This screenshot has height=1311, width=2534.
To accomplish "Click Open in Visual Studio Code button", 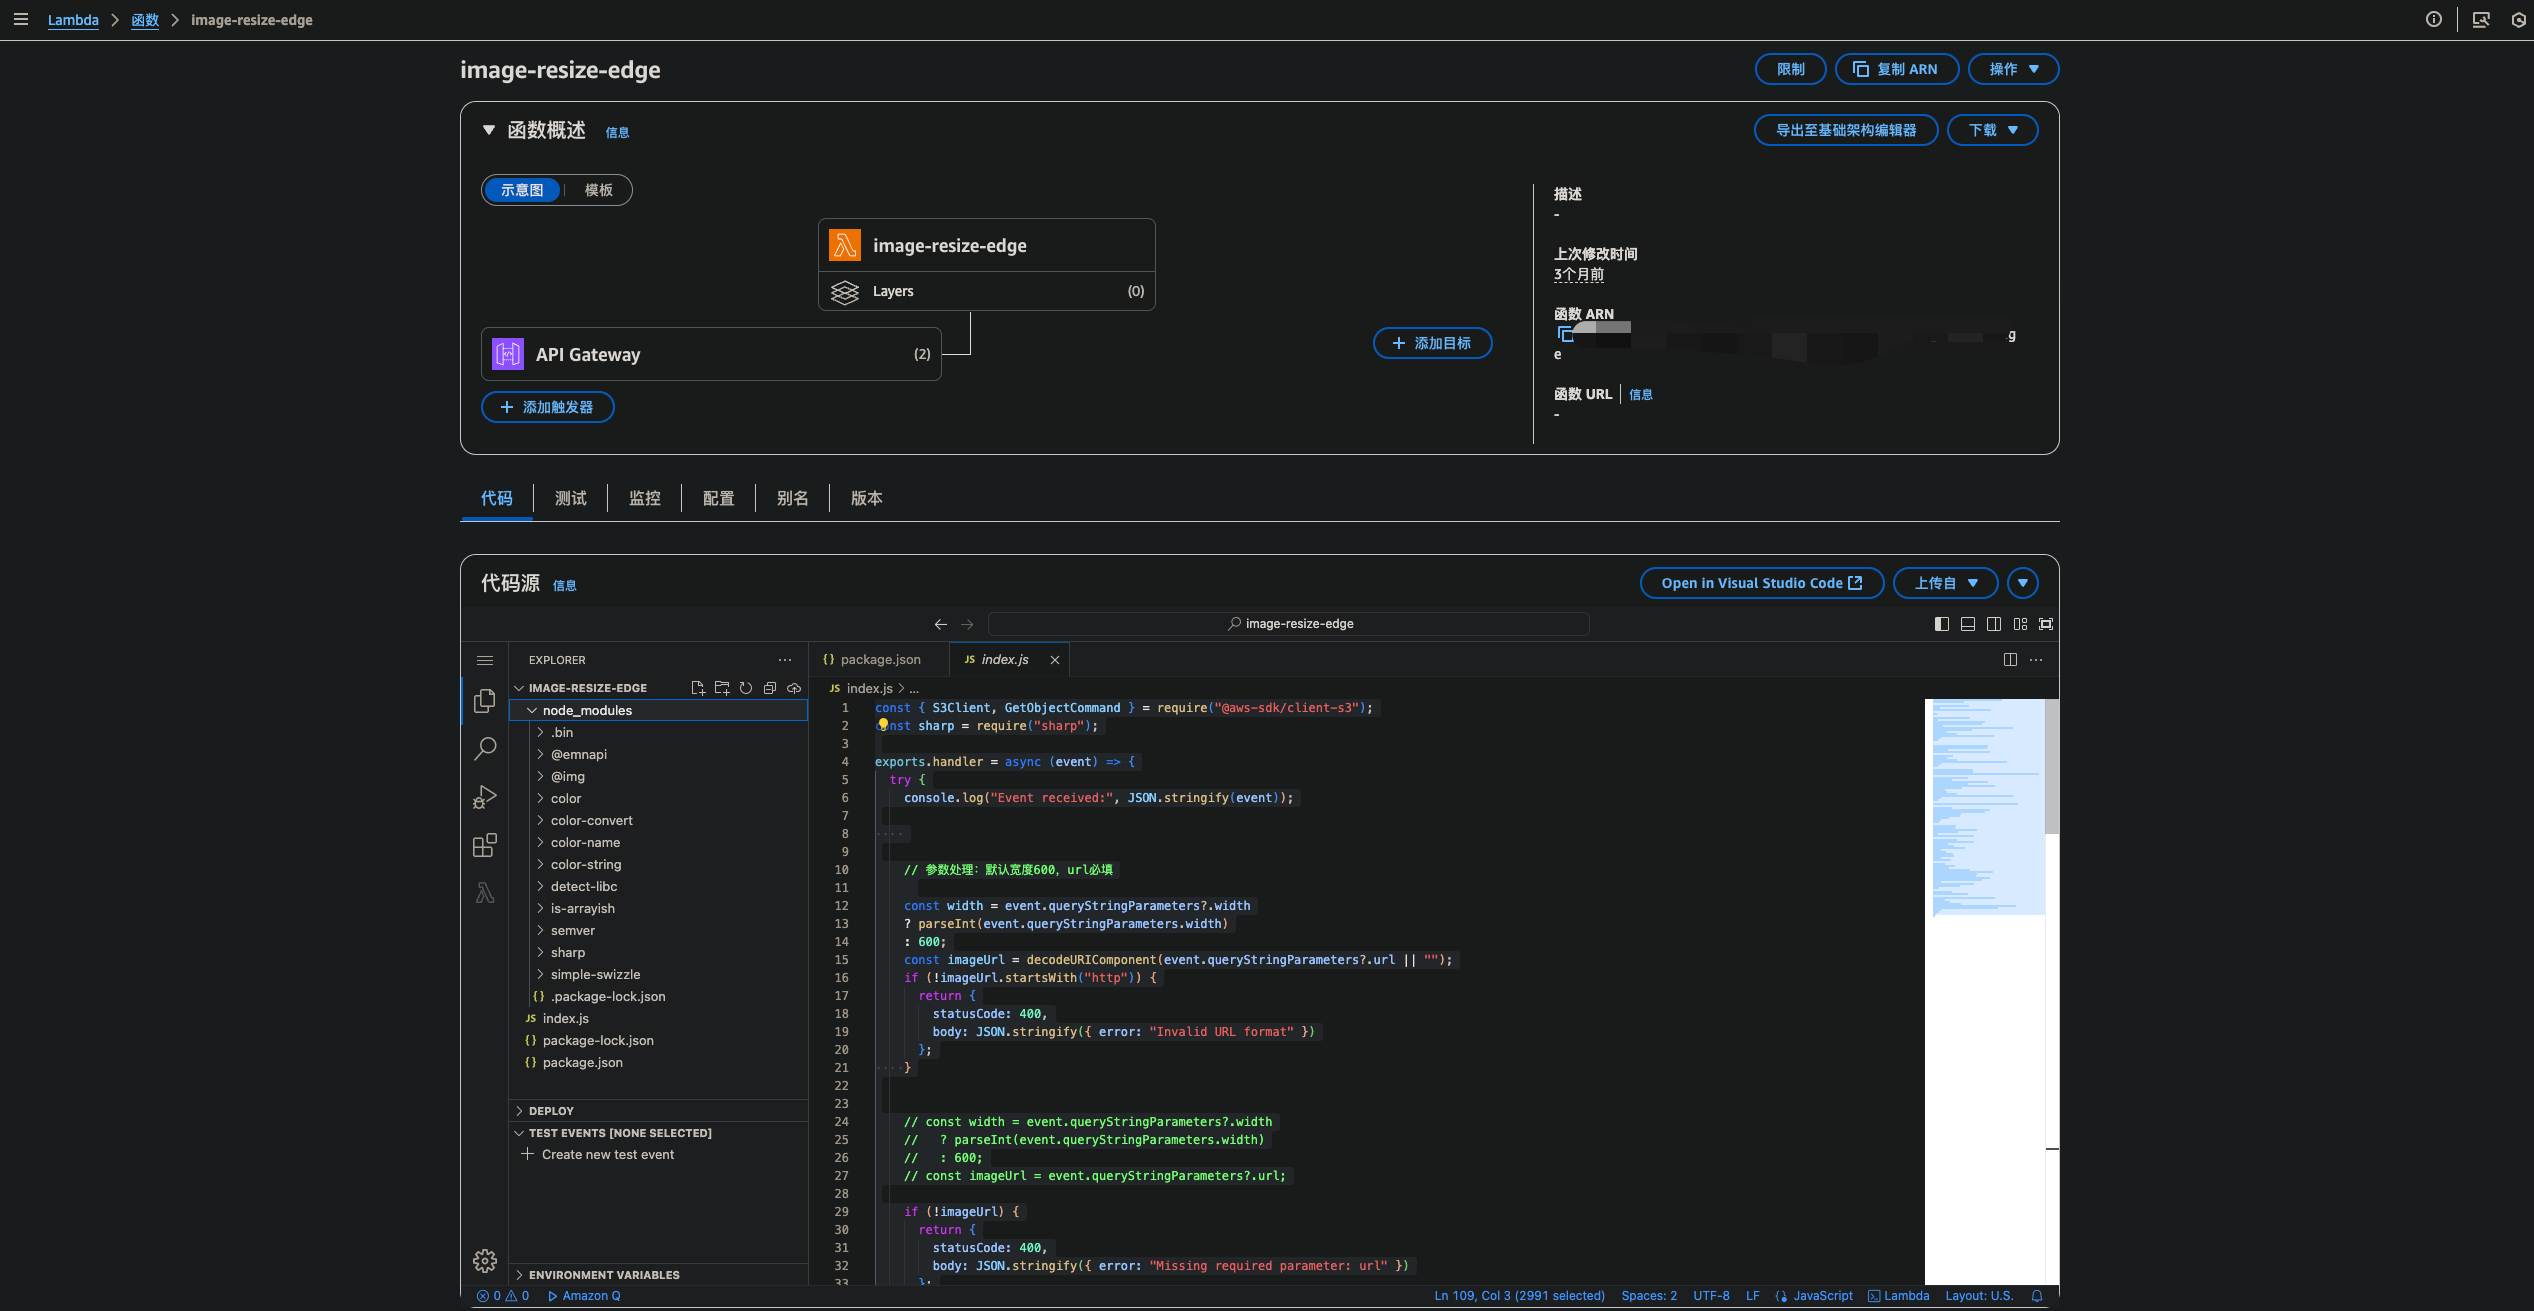I will [x=1762, y=583].
